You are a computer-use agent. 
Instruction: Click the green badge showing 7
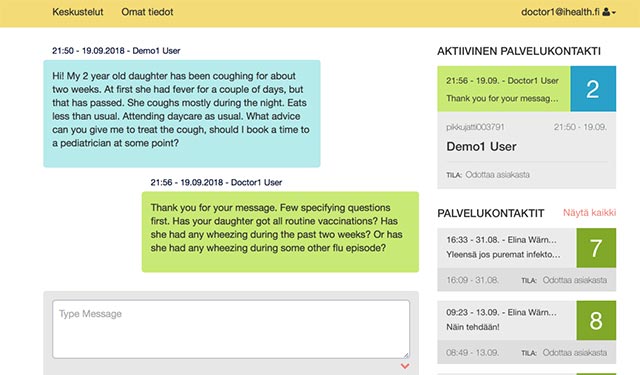596,248
